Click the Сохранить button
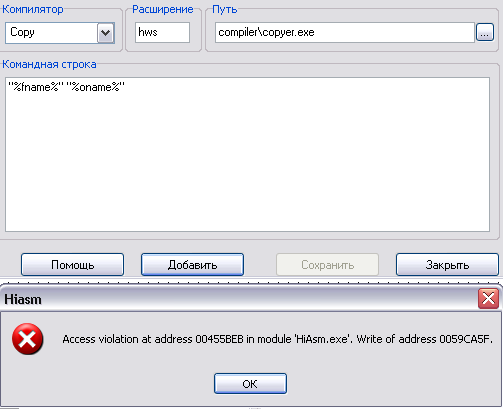The width and height of the screenshot is (503, 409). pos(327,265)
